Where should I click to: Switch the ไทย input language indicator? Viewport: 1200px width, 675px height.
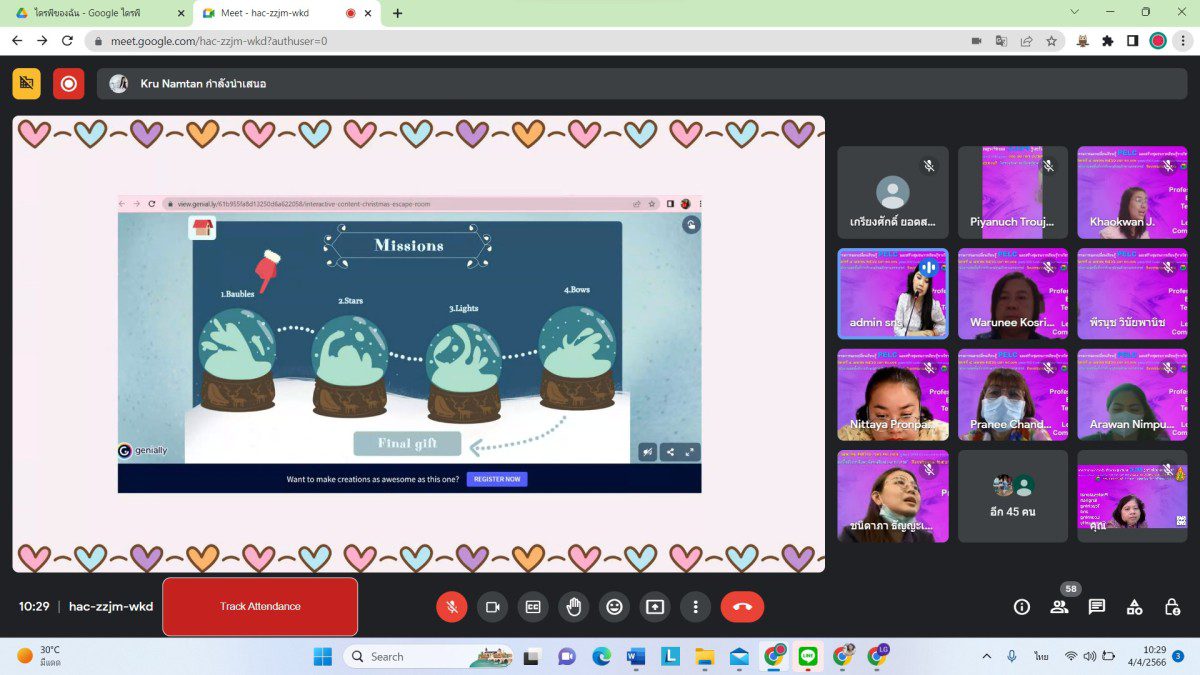click(x=1041, y=657)
